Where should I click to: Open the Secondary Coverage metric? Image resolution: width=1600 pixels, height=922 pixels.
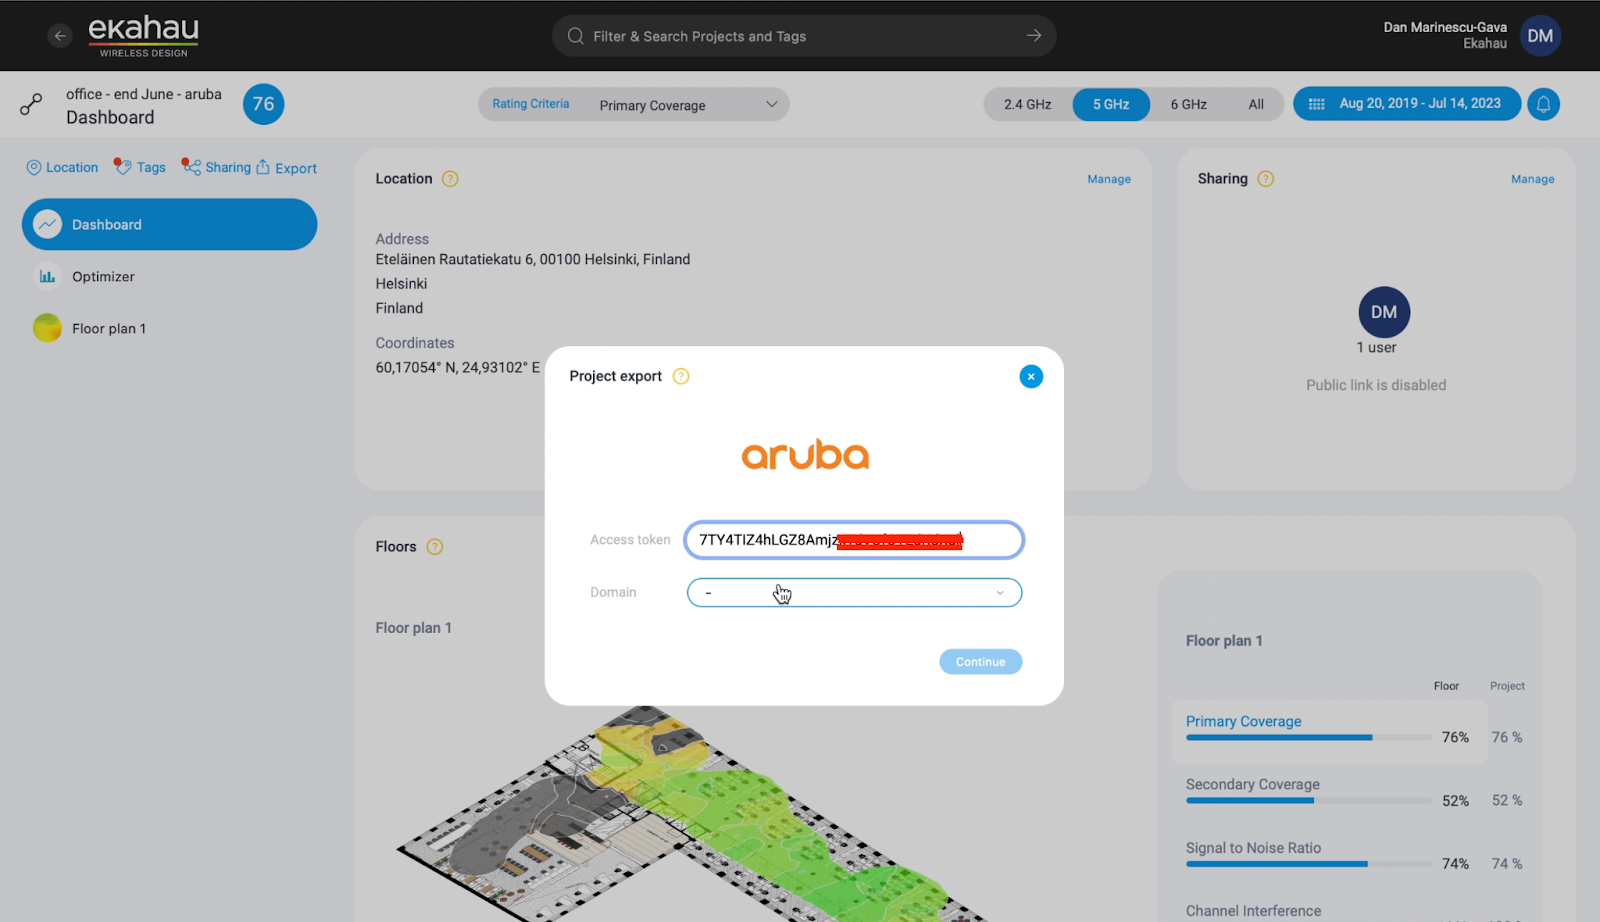[1252, 784]
